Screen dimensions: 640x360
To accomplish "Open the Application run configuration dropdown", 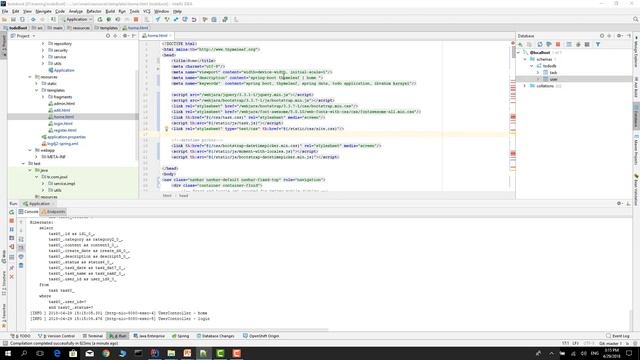I will pos(76,20).
